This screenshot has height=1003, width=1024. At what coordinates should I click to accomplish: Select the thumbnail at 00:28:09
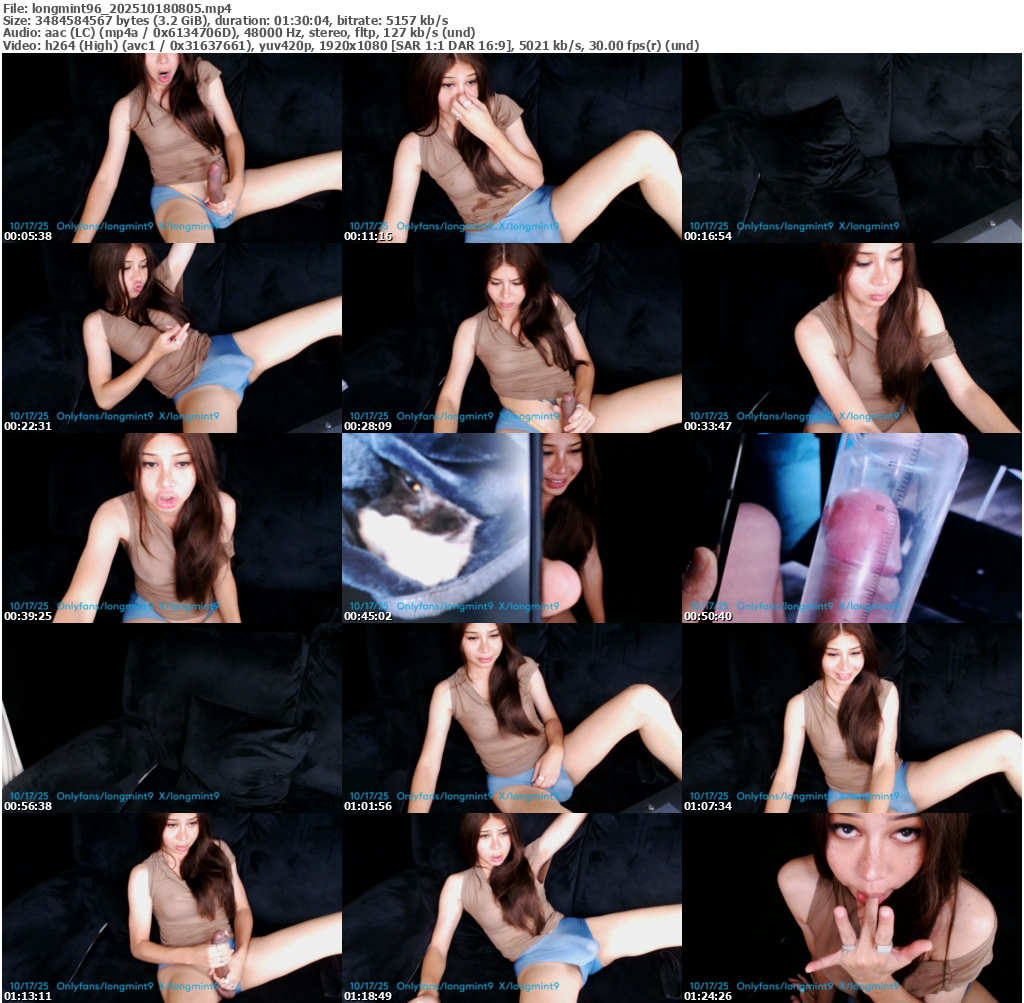pyautogui.click(x=511, y=338)
